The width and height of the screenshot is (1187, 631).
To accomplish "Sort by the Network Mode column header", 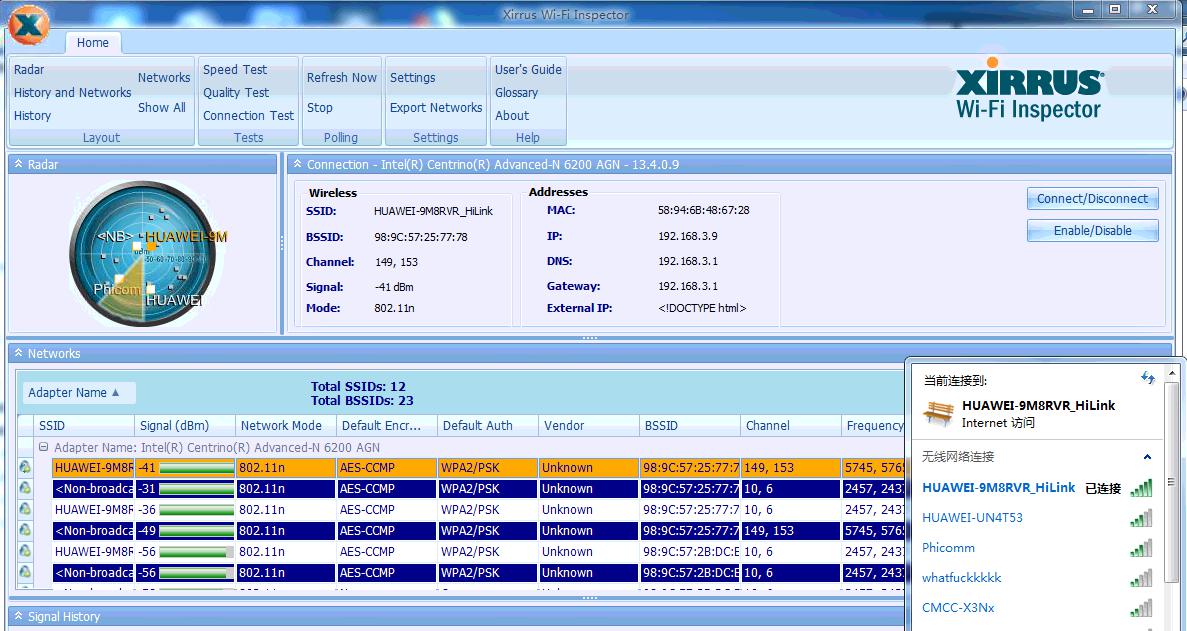I will click(285, 426).
